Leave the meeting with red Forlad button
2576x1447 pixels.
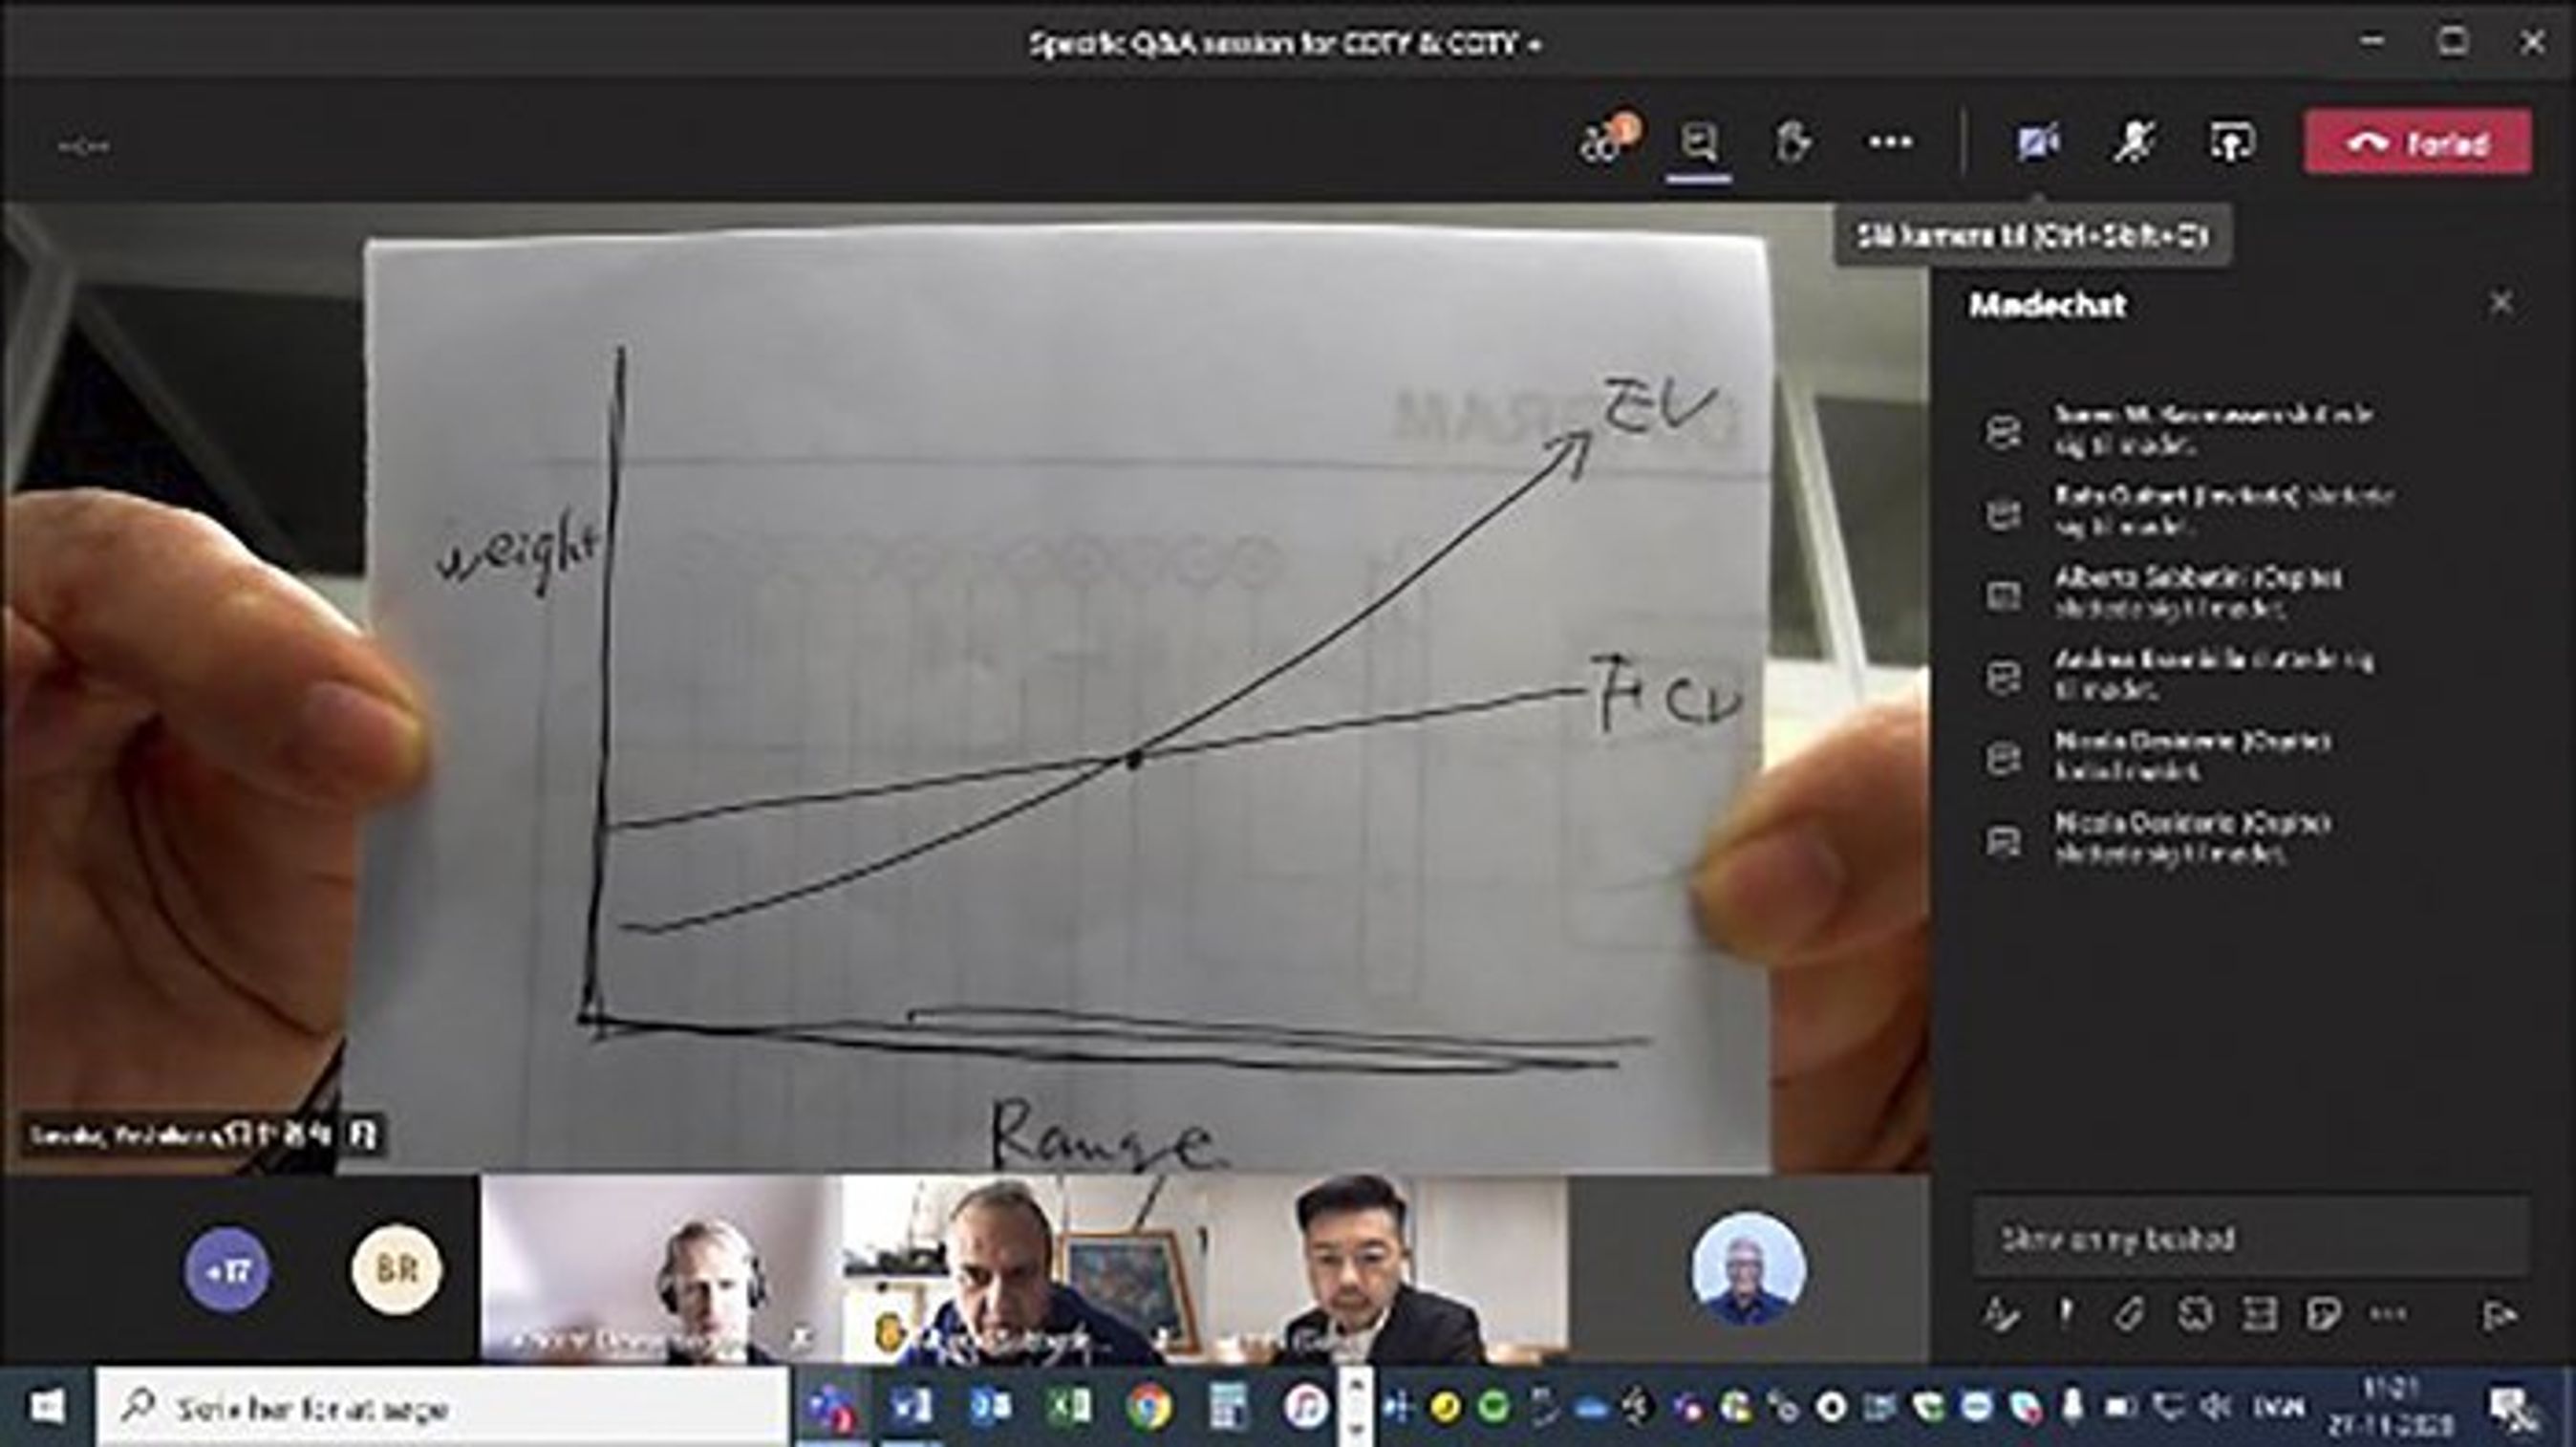[x=2417, y=144]
